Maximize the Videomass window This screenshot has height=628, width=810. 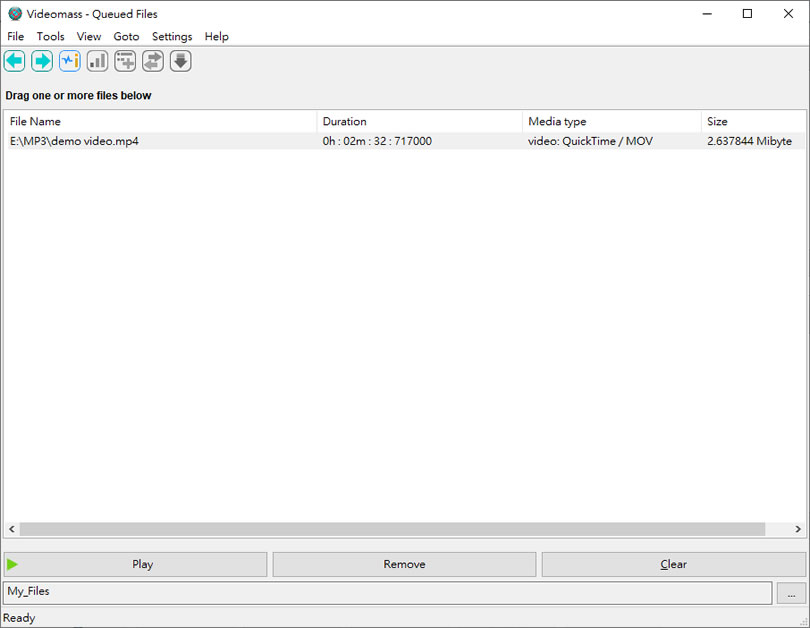pos(747,14)
